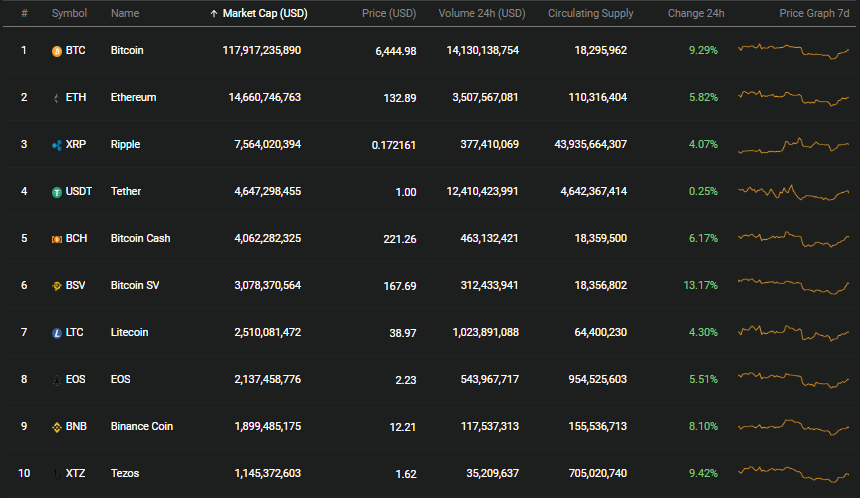Sort by Change 24h column header

point(695,13)
